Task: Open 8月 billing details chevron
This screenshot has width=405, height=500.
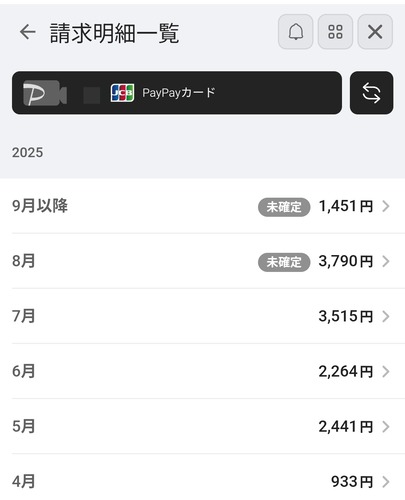Action: [x=386, y=261]
